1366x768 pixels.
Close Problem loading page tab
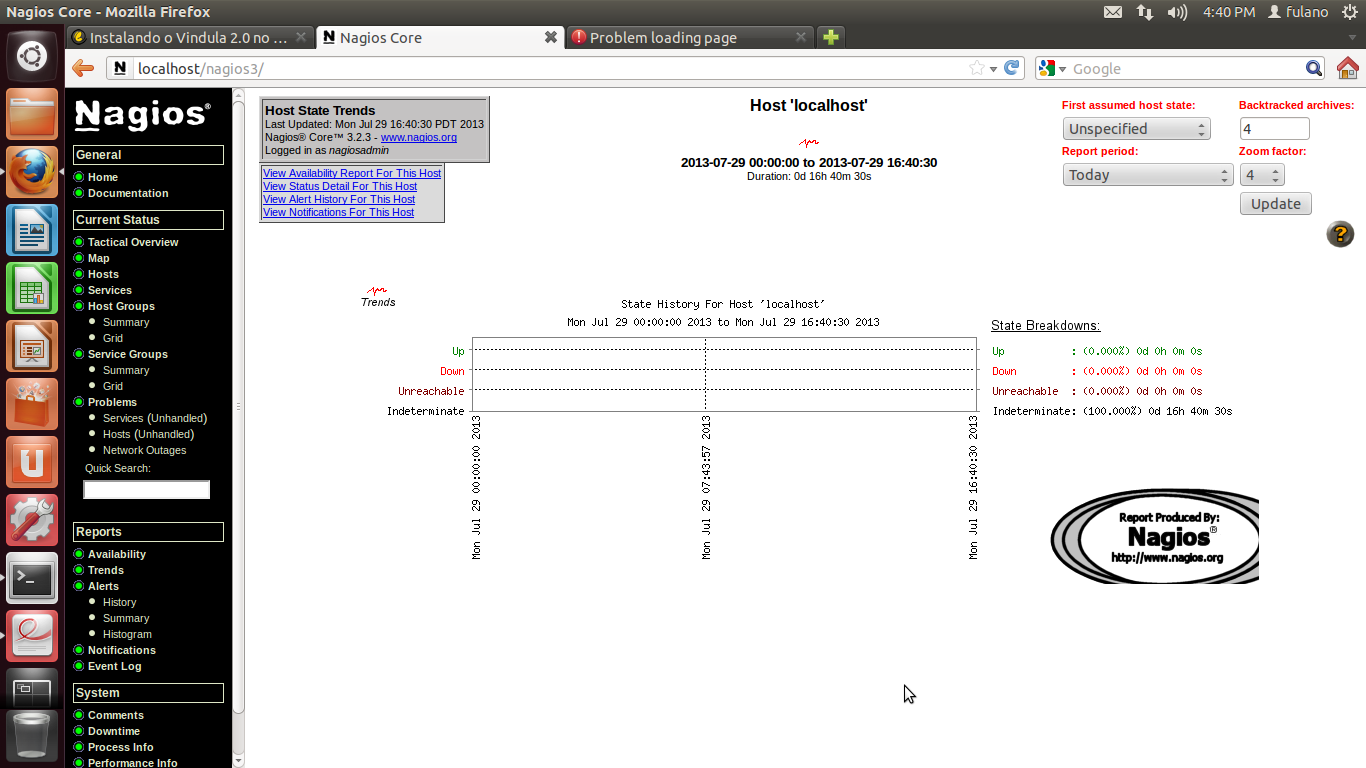point(800,37)
